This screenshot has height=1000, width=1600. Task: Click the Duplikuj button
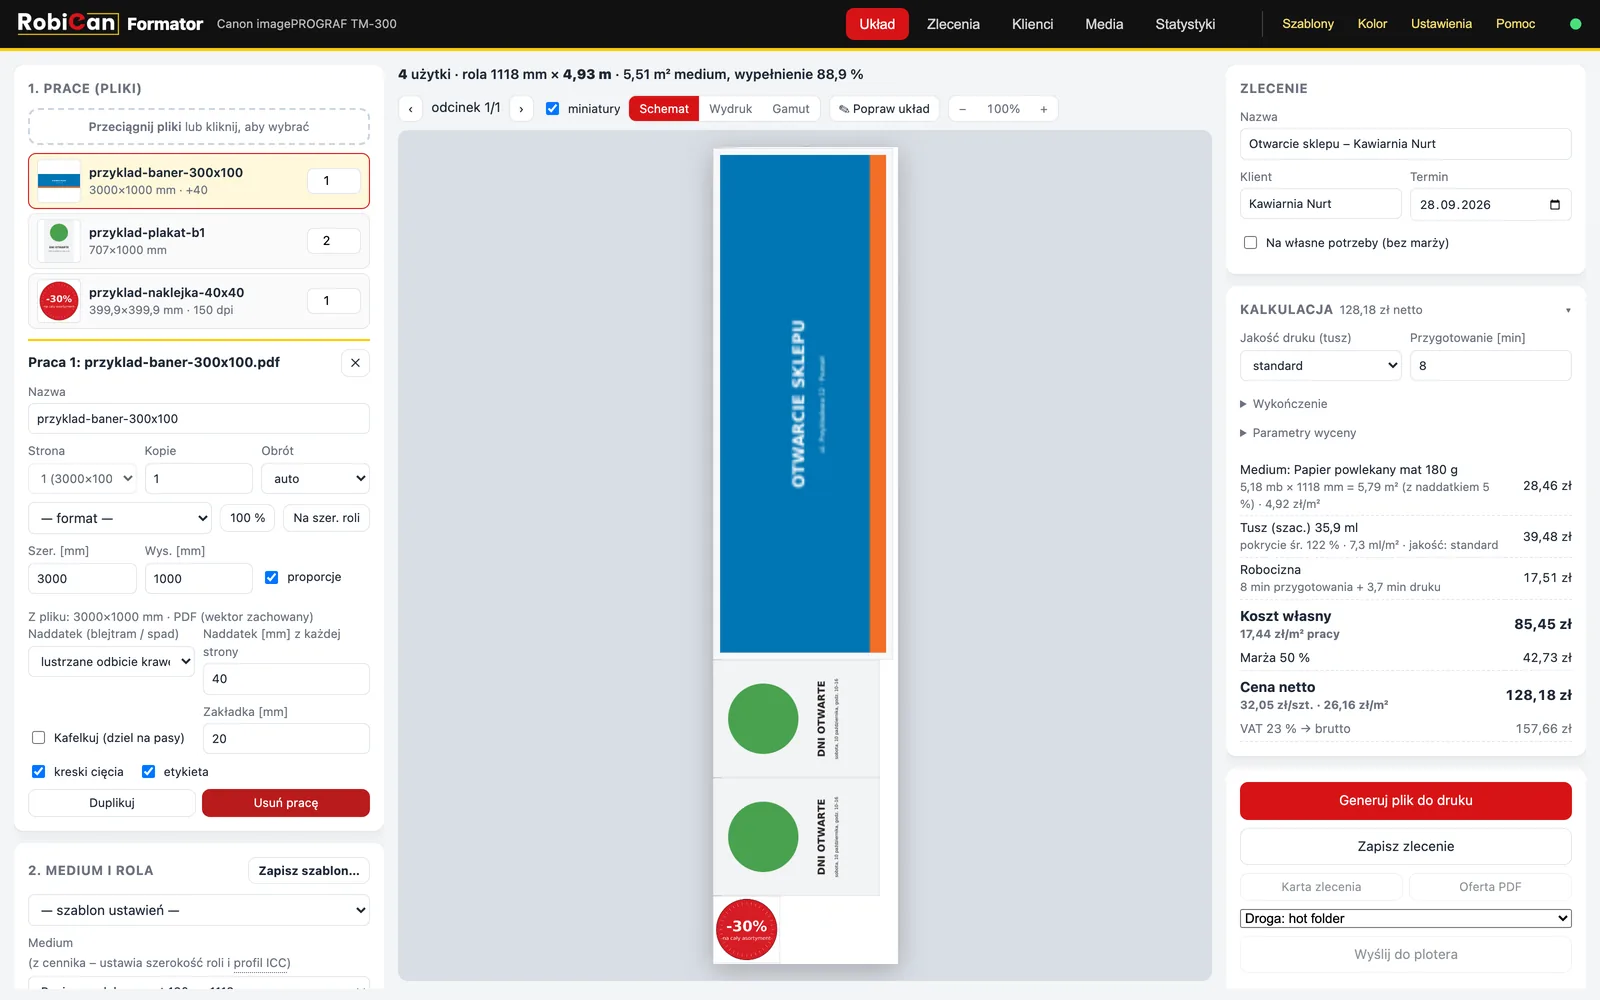112,803
